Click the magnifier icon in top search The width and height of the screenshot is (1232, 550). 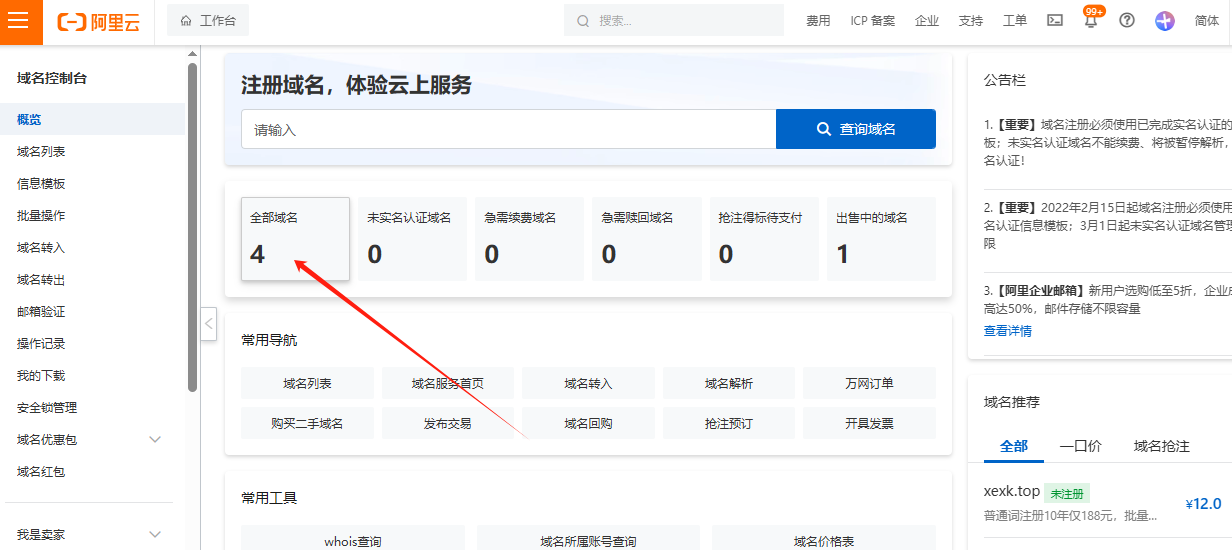584,21
